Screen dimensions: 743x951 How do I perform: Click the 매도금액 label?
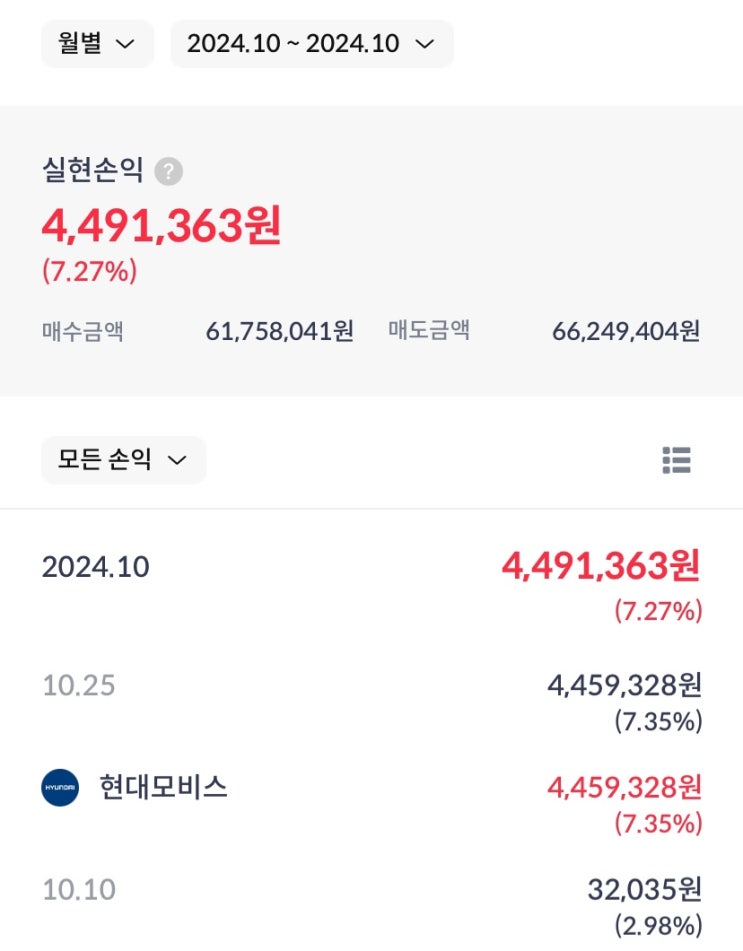(x=429, y=331)
